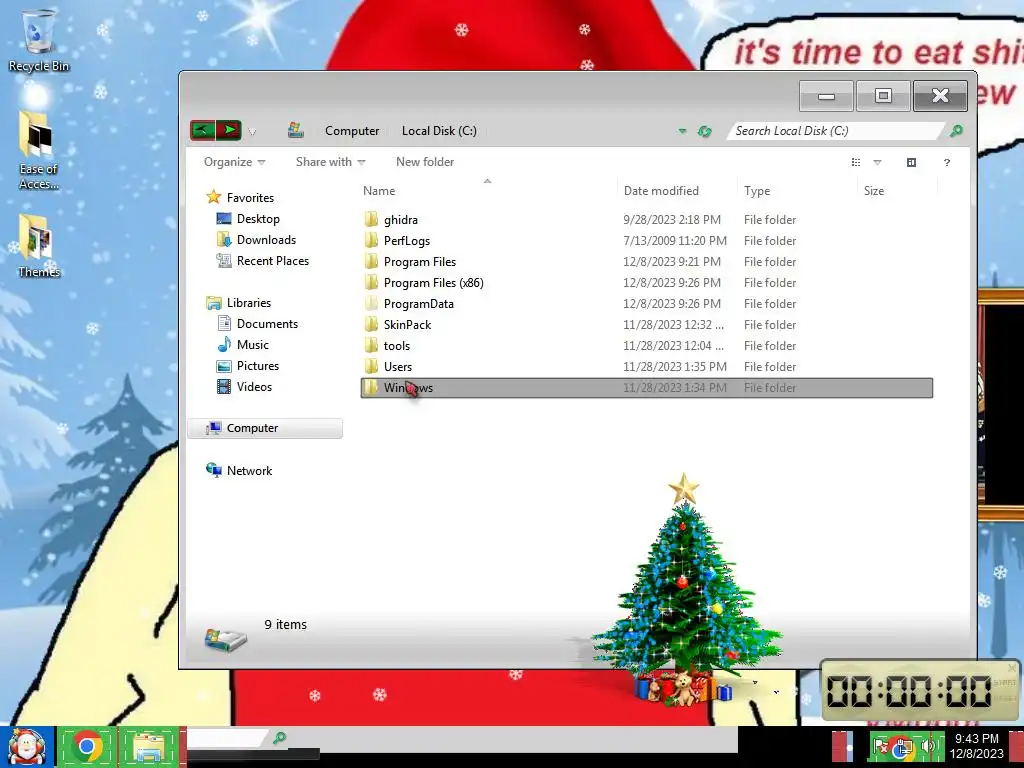Image resolution: width=1024 pixels, height=768 pixels.
Task: Open the clock showing 9:43 PM
Action: tap(976, 746)
